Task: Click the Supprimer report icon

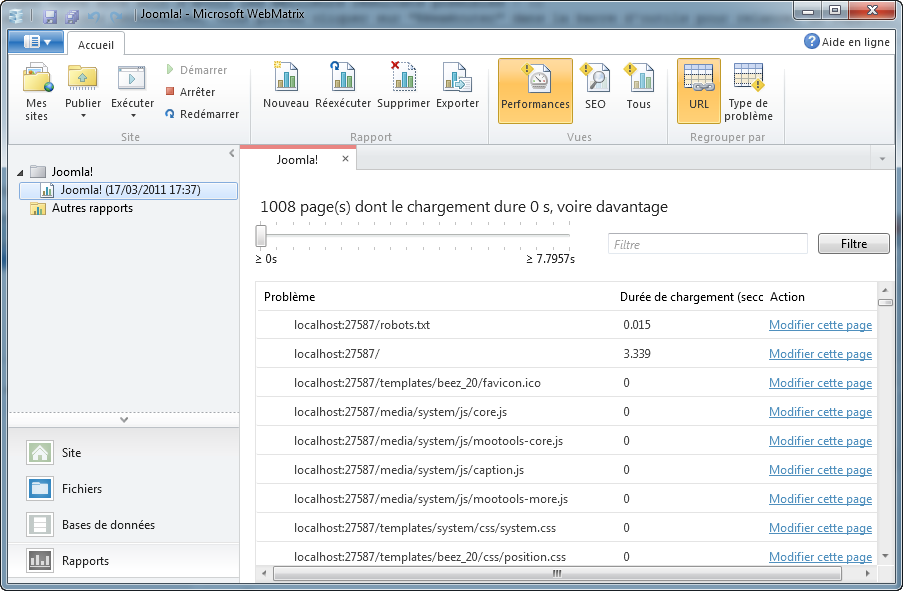Action: [x=403, y=78]
